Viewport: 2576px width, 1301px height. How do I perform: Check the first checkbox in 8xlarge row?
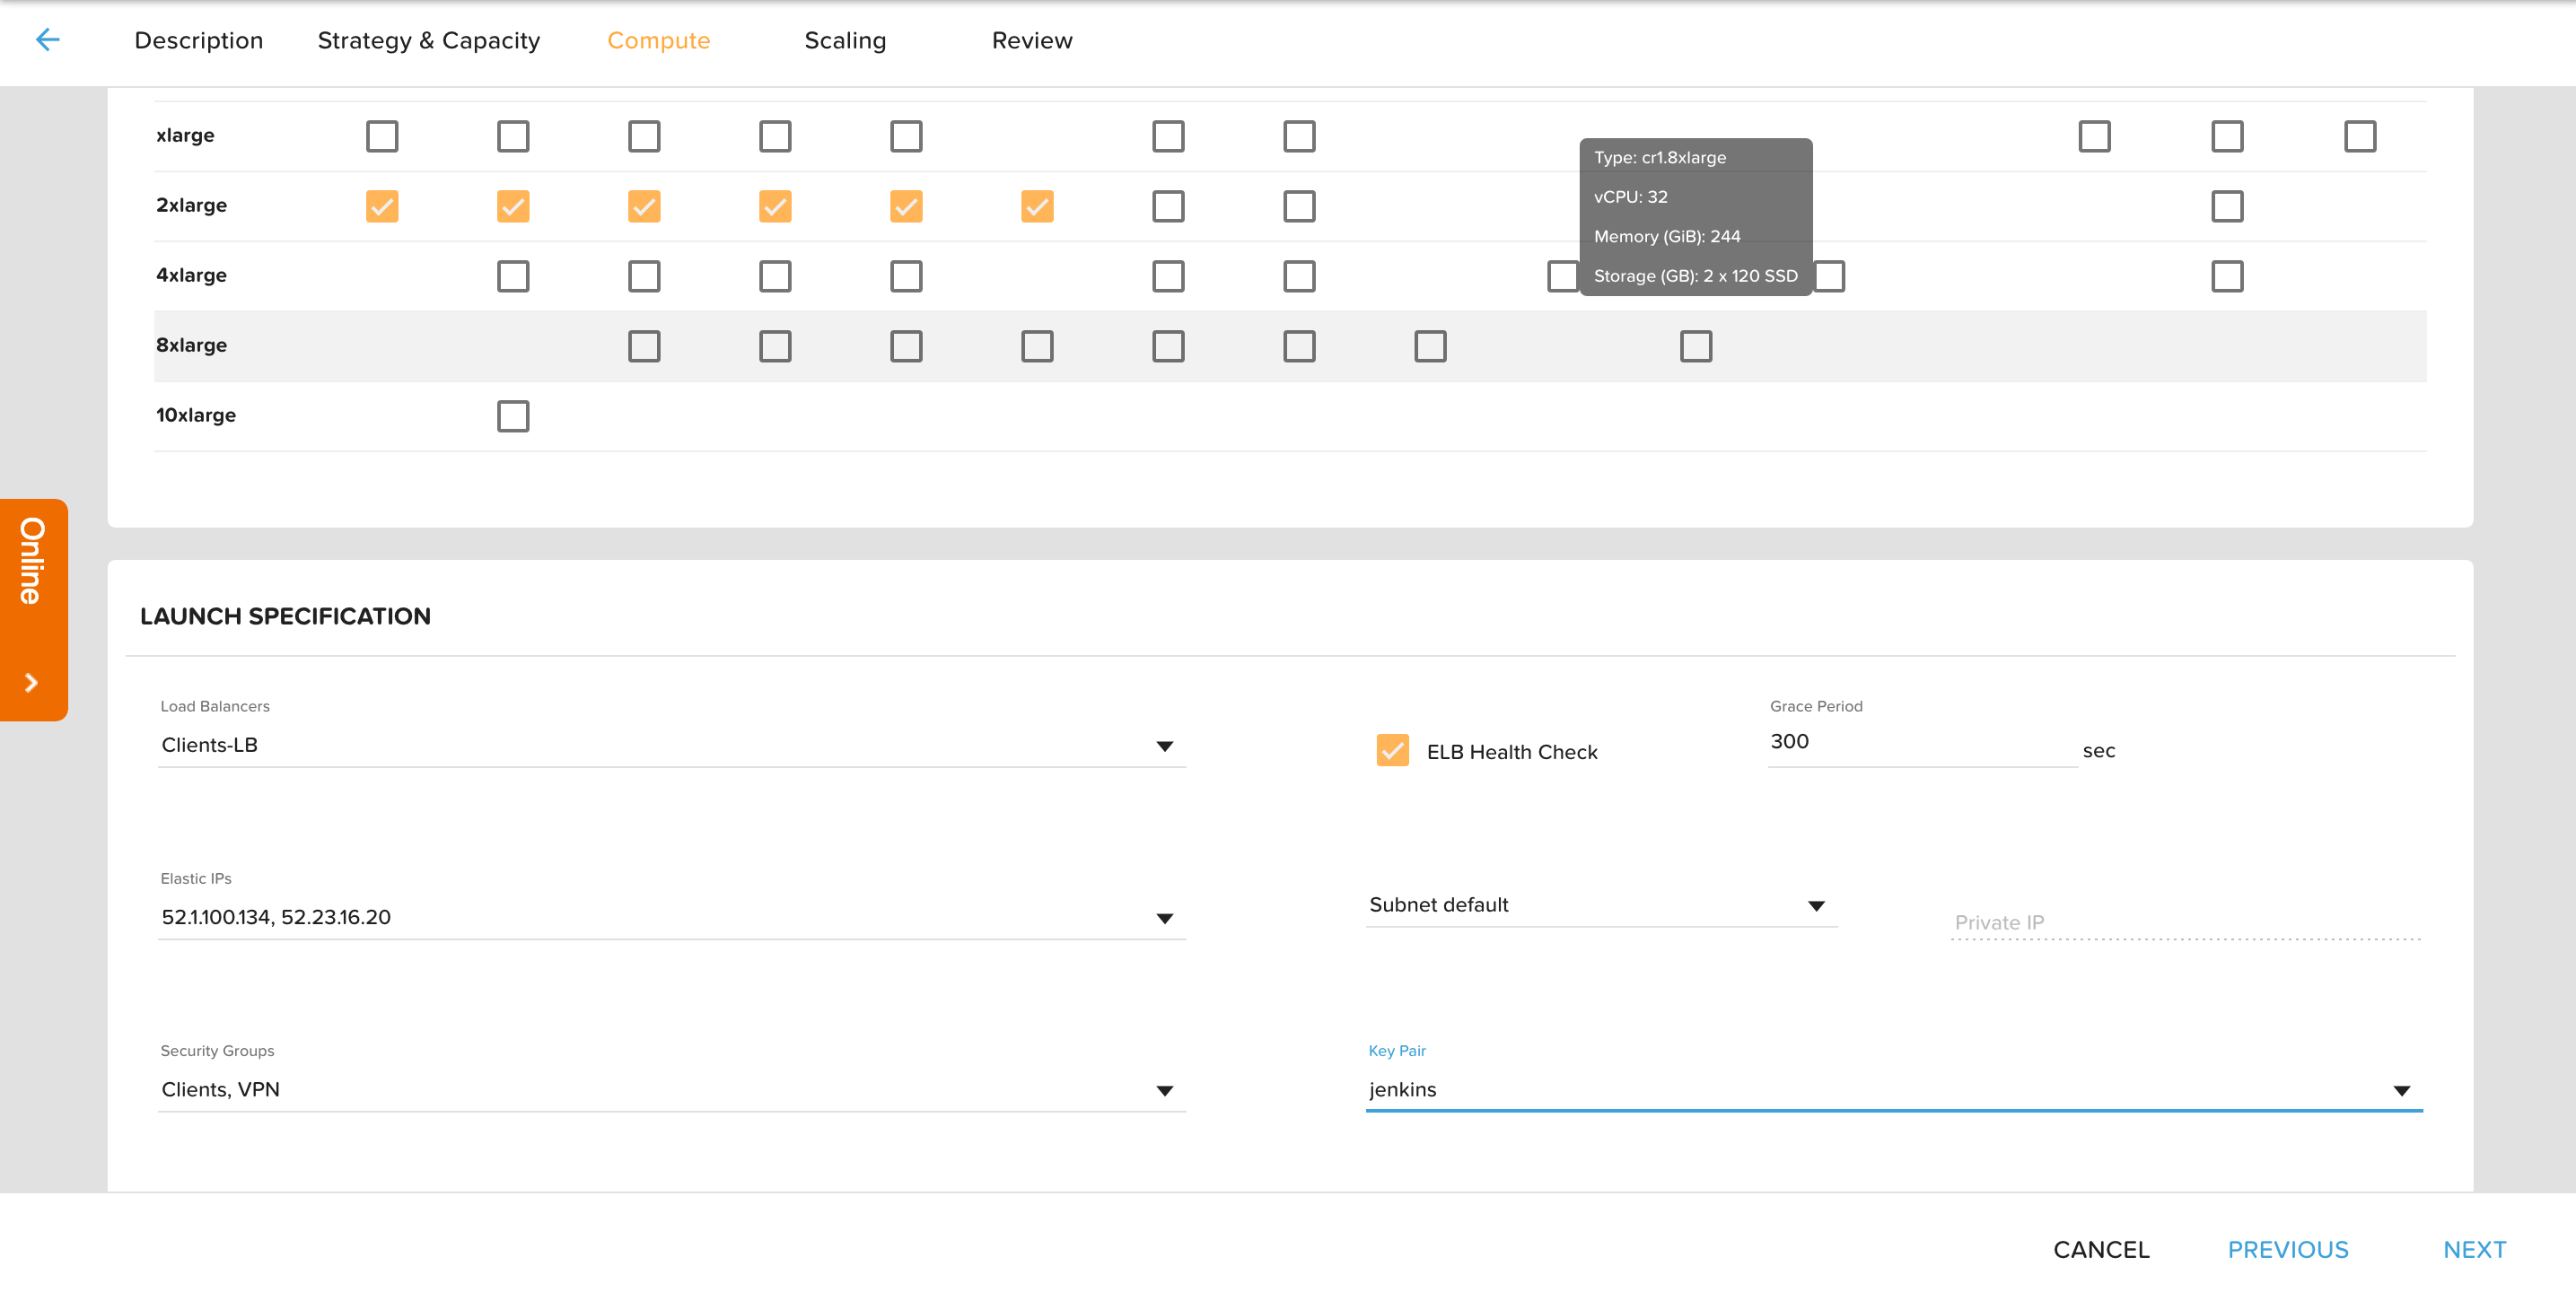tap(644, 346)
